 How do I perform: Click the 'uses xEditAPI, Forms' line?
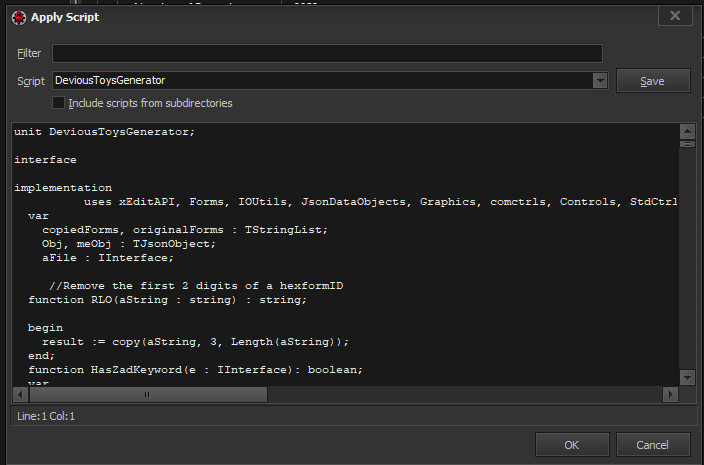point(381,202)
